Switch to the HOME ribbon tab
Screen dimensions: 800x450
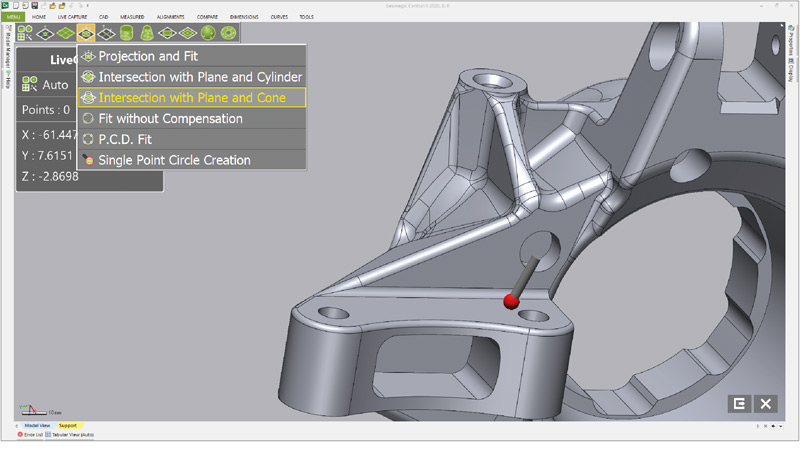coord(39,17)
